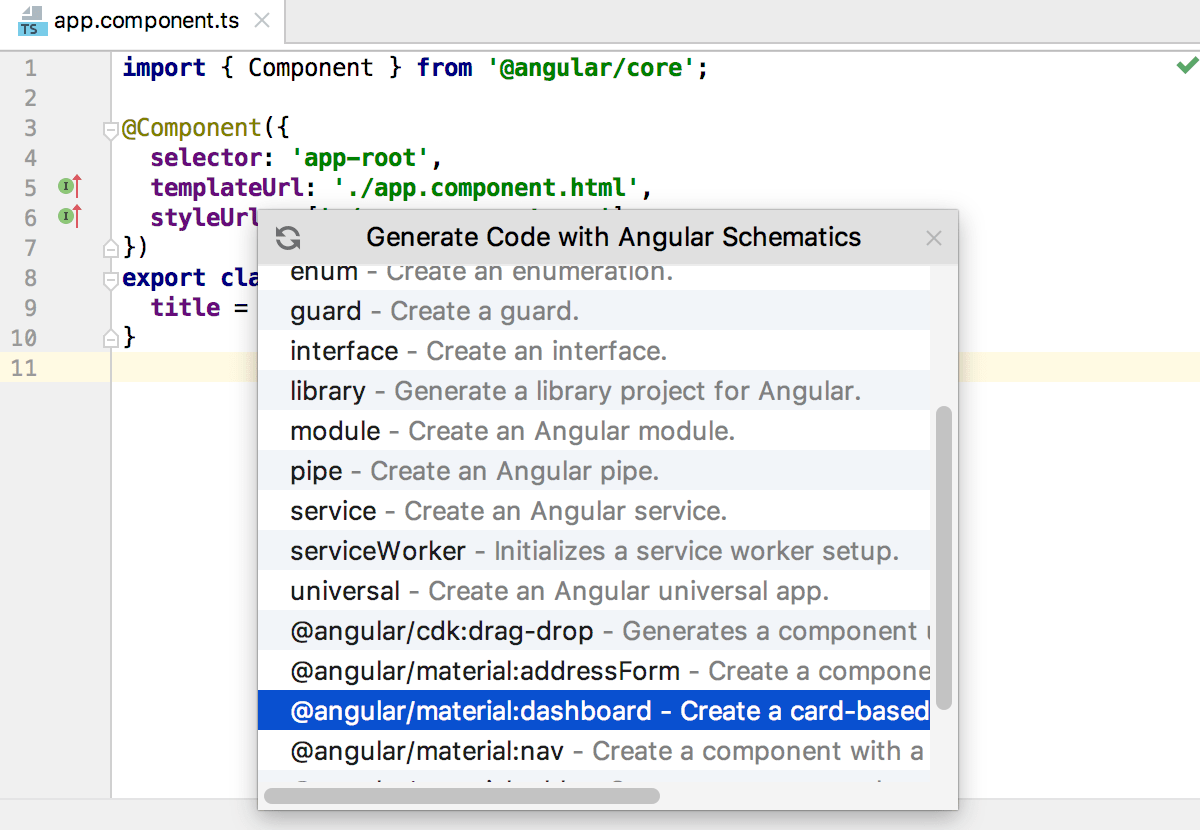Click fold end marker on line 7

click(111, 246)
